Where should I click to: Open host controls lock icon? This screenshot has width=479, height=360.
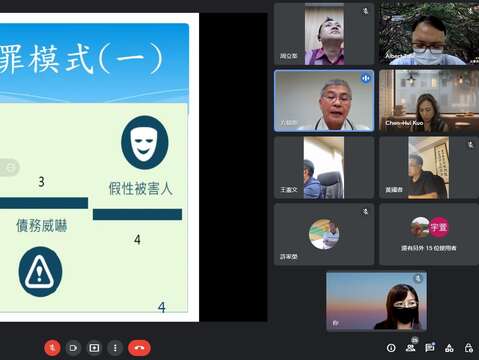click(x=469, y=348)
